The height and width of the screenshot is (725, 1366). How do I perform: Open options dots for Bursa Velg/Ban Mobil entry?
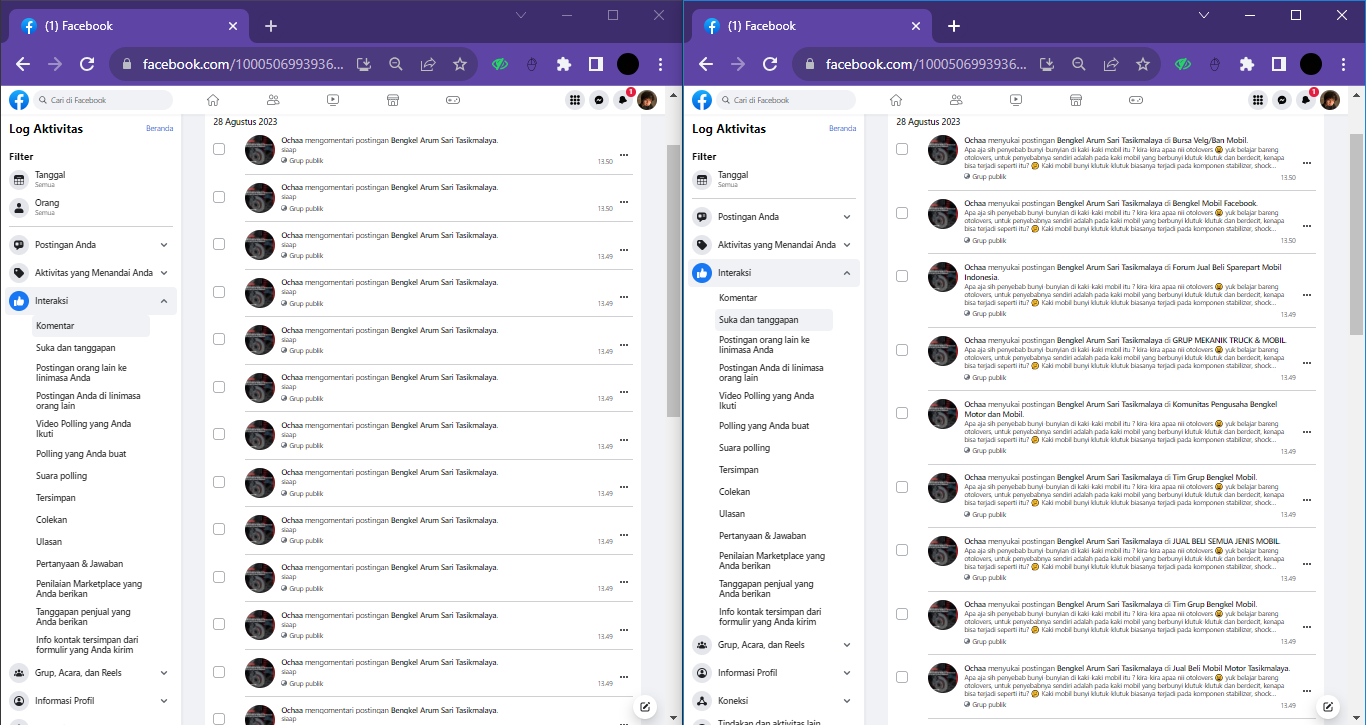pos(1307,163)
